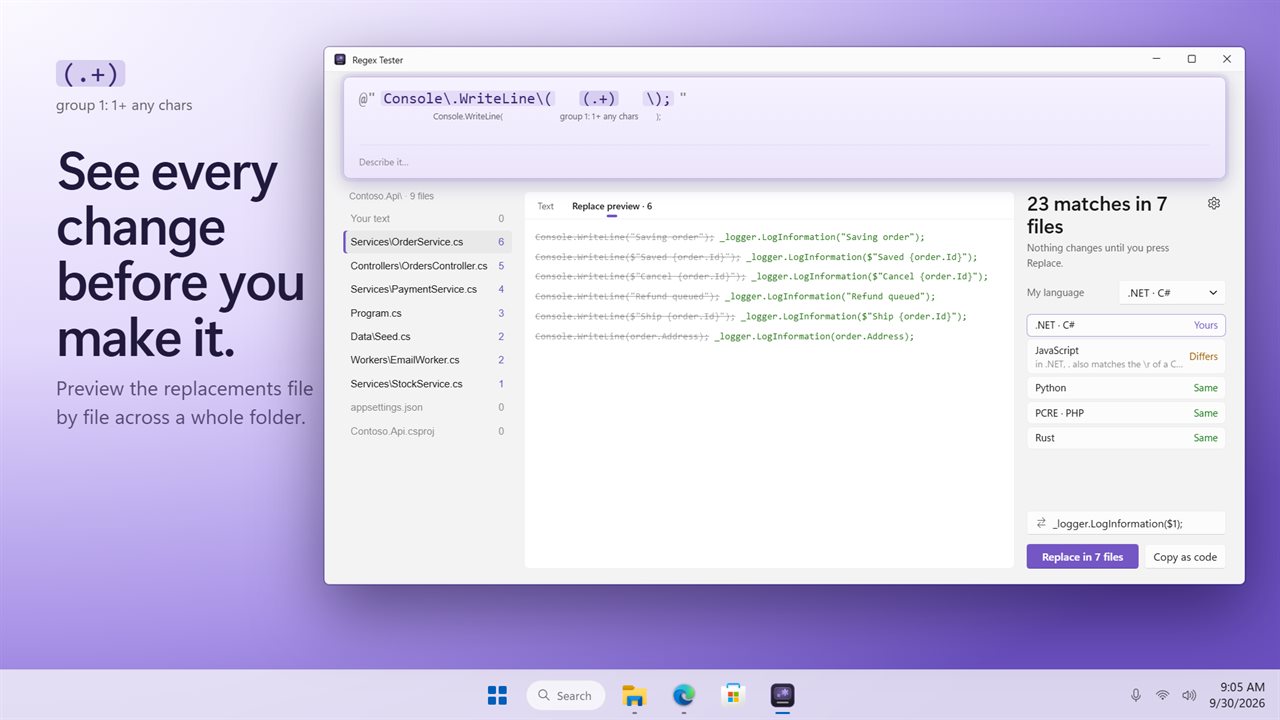Image resolution: width=1280 pixels, height=720 pixels.
Task: Click the \); token in the regex pattern
Action: 659,99
